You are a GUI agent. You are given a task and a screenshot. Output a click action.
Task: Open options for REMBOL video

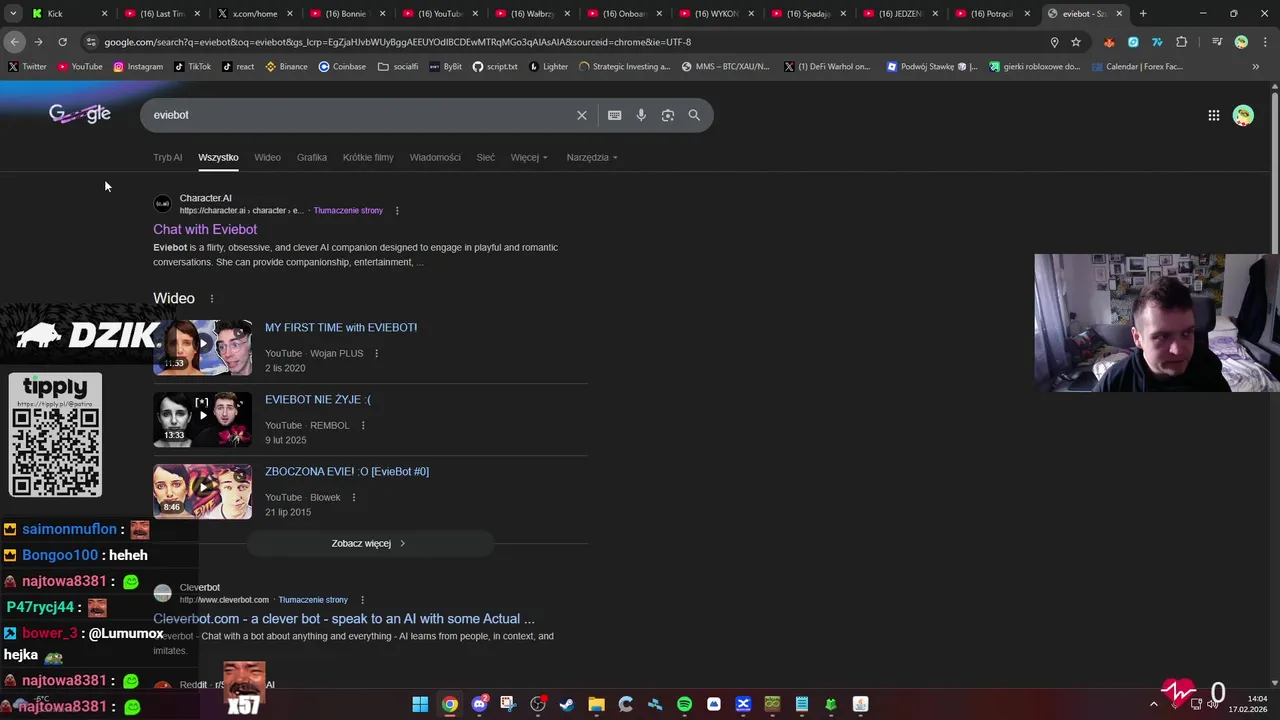(x=362, y=426)
